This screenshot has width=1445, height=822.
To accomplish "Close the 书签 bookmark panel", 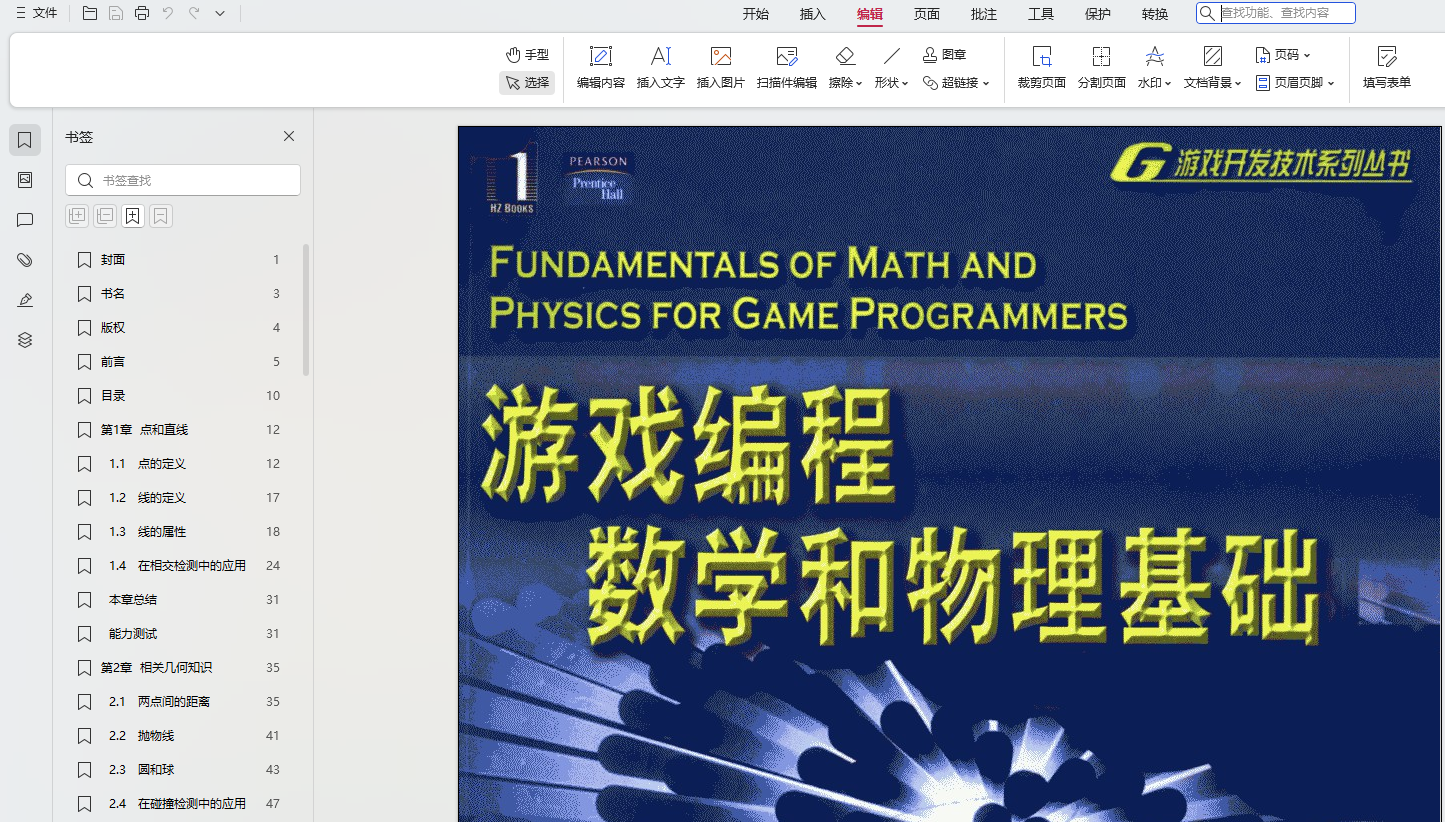I will (x=289, y=136).
